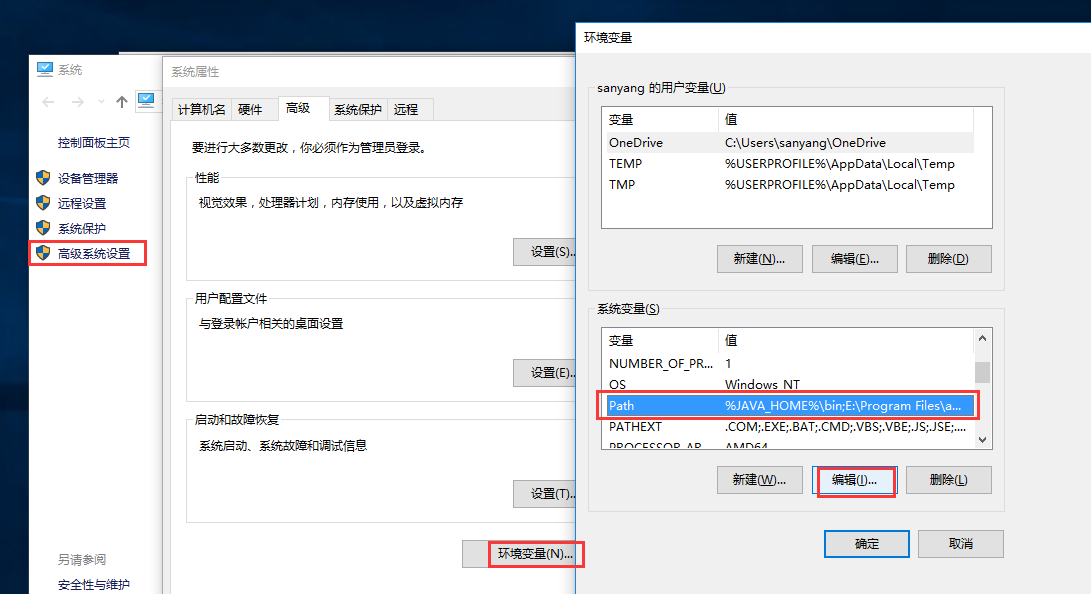Click 编辑(E)... for user variables
Viewport: 1091px width, 594px height.
tap(854, 259)
